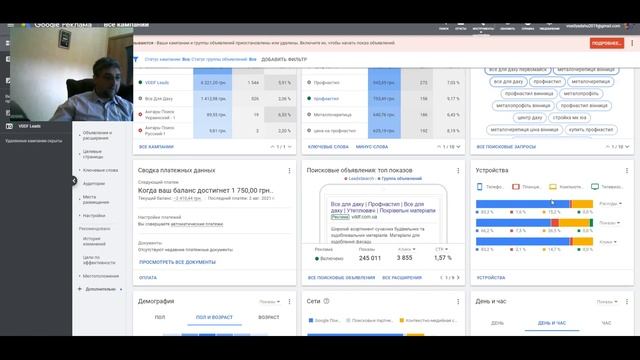Click the Клики device bar chart
This screenshot has height=360, width=640.
pyautogui.click(x=534, y=242)
